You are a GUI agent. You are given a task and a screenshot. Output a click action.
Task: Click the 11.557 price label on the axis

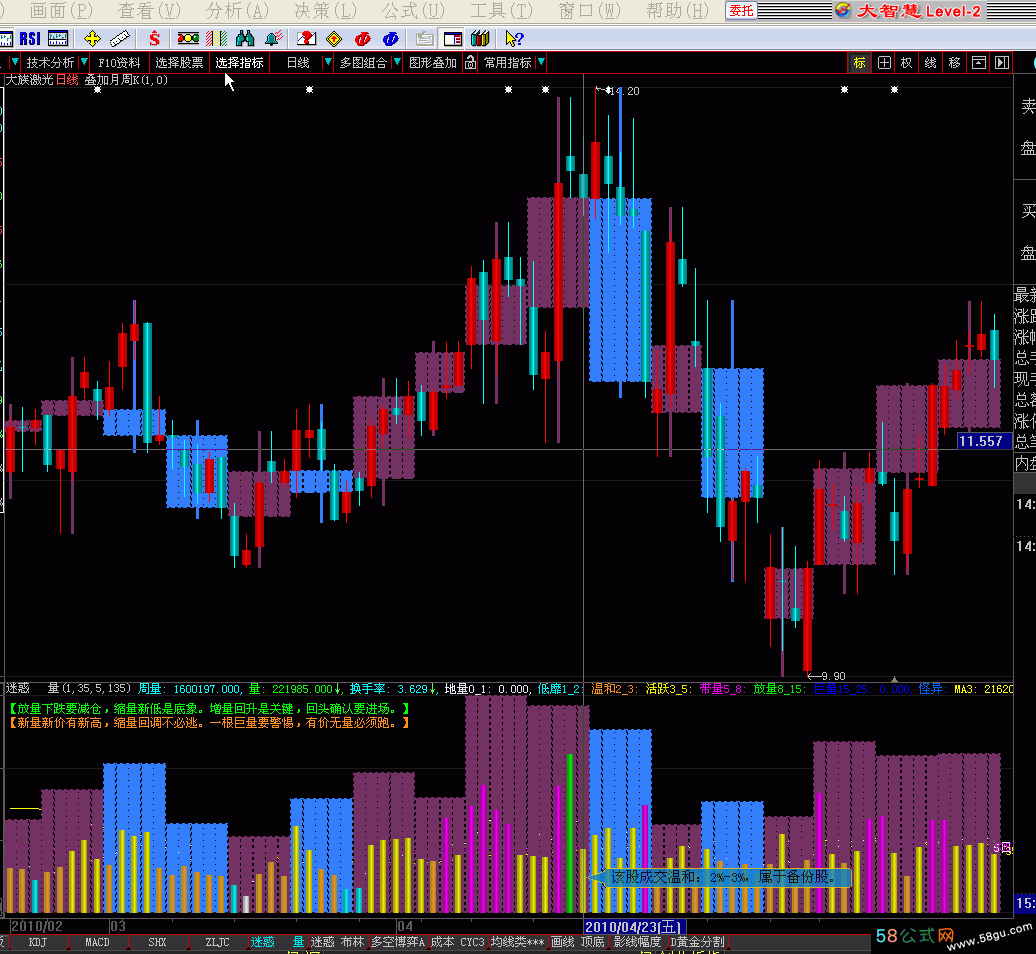point(980,441)
